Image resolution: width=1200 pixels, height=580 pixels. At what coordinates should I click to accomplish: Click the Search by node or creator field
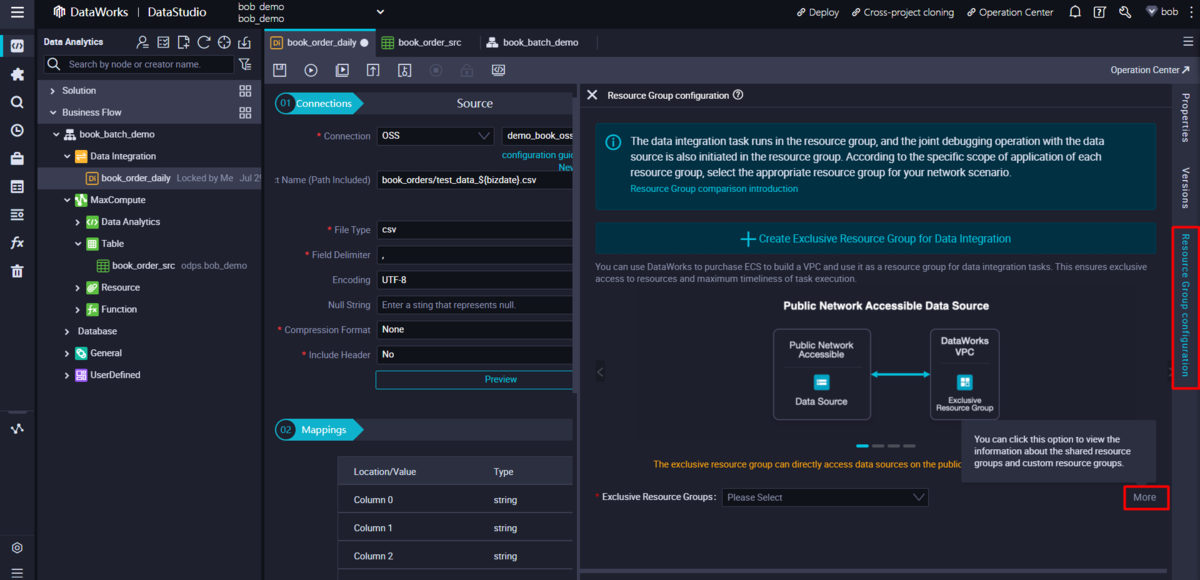coord(139,64)
